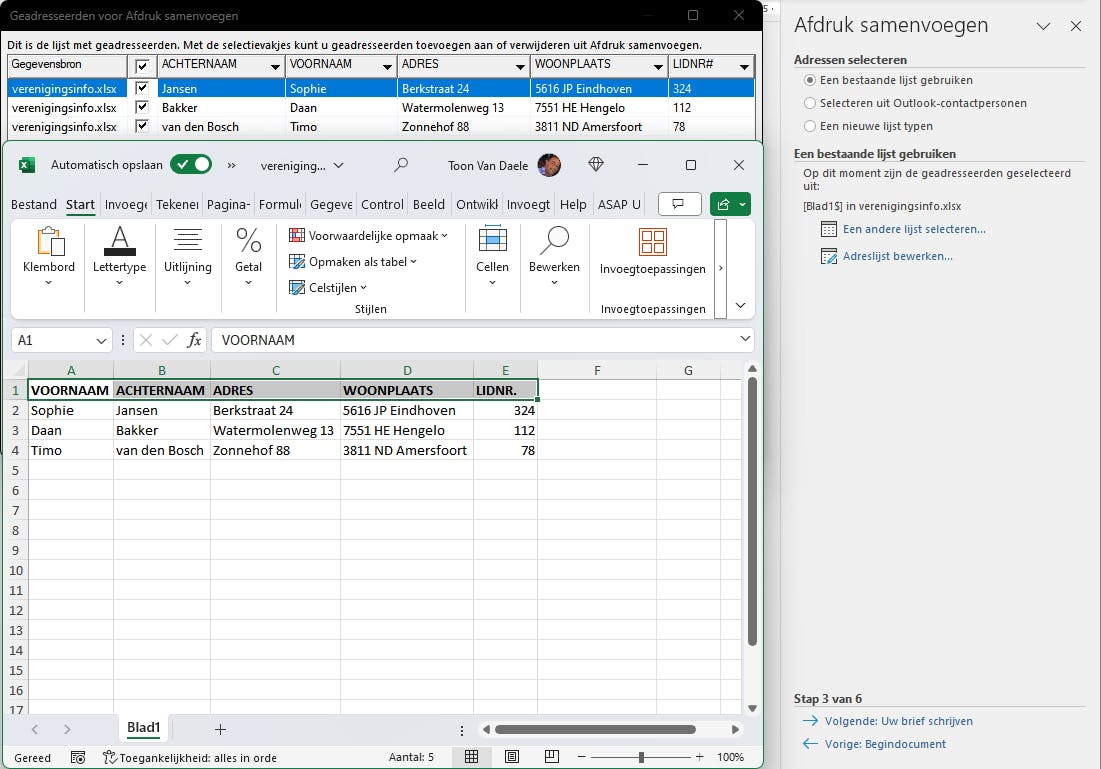Select 'Een nieuwe lijst typen' radio button
The height and width of the screenshot is (769, 1101).
coord(810,126)
